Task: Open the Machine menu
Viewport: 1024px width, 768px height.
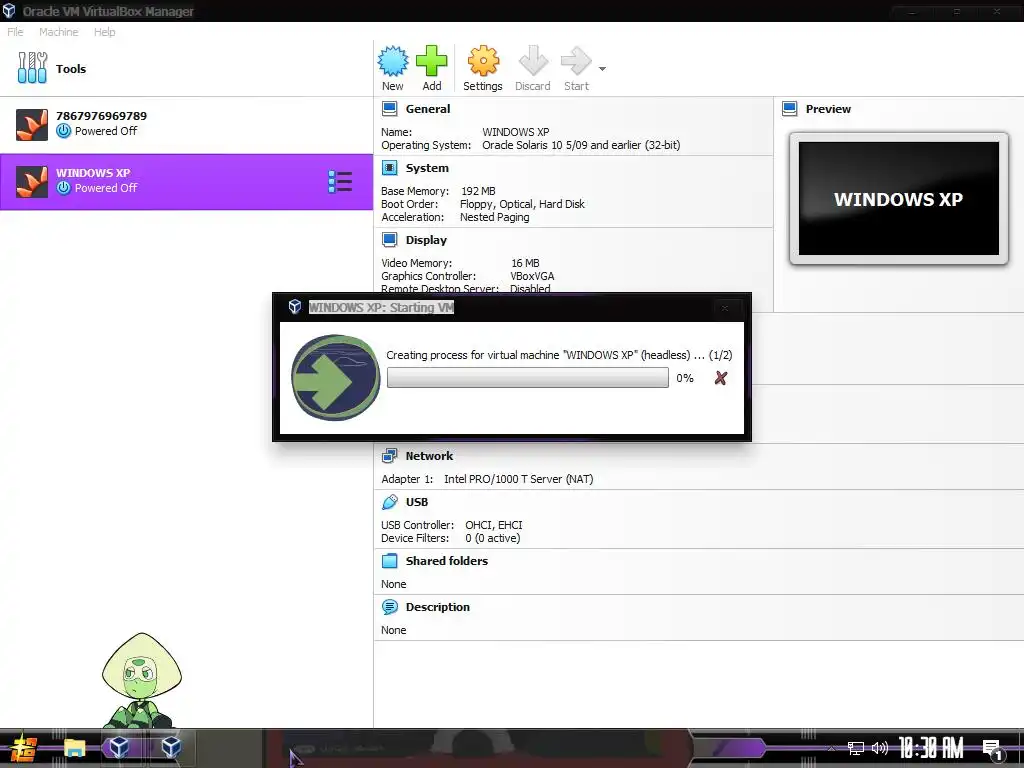Action: tap(58, 32)
